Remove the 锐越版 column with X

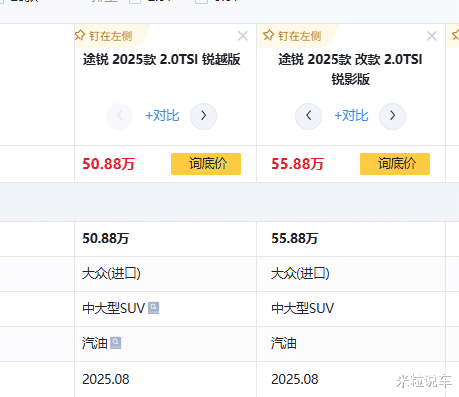click(243, 36)
